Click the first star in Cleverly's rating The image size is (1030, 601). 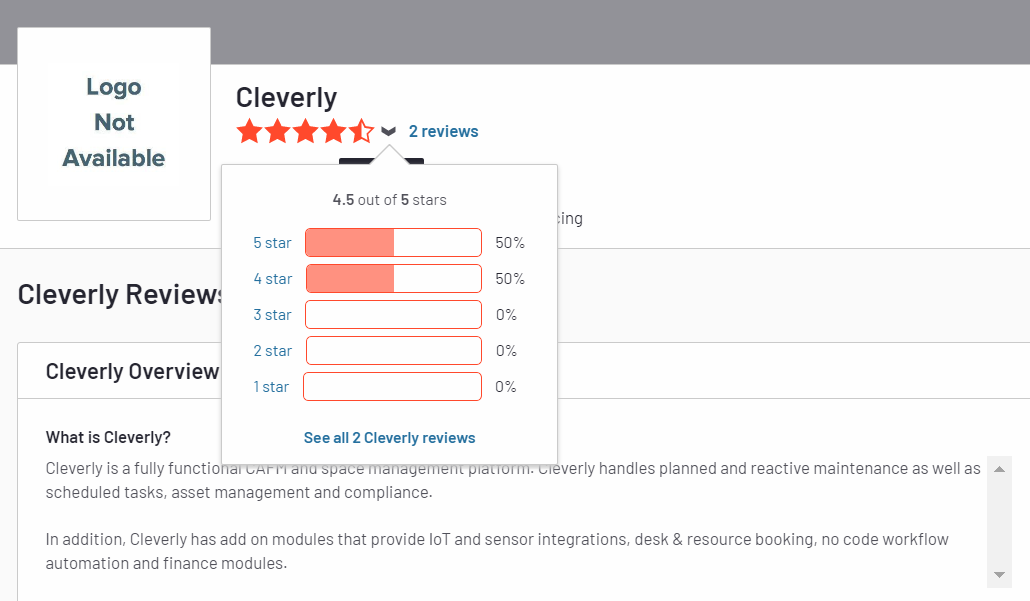(249, 130)
